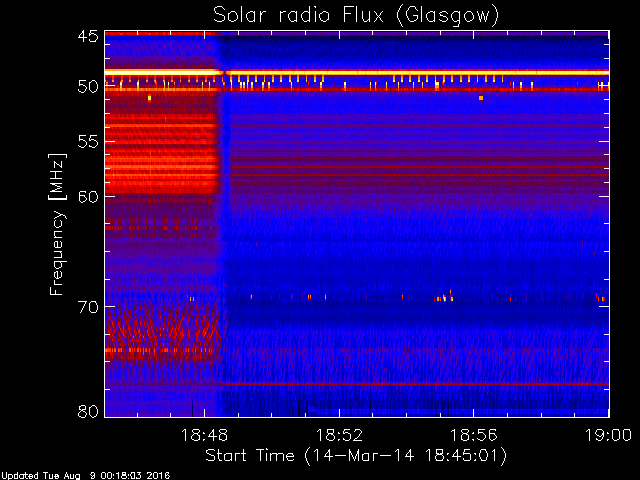The width and height of the screenshot is (640, 480).
Task: Click the 80 frequency tick label
Action: coord(88,411)
